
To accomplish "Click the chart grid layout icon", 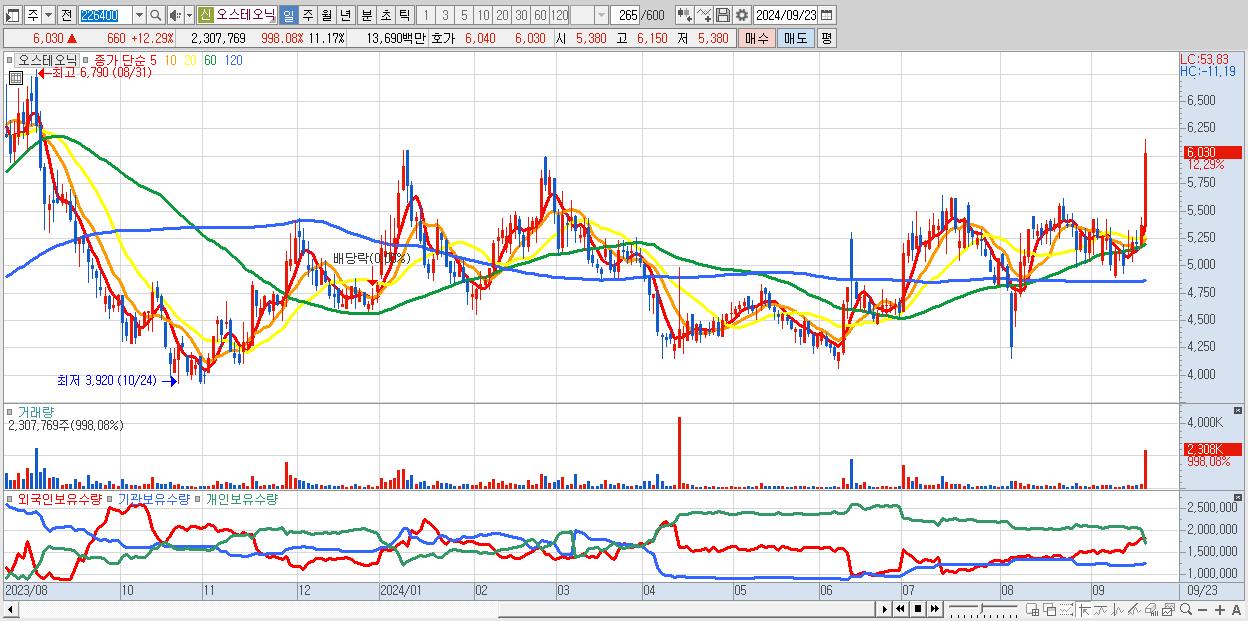I will pyautogui.click(x=1032, y=609).
